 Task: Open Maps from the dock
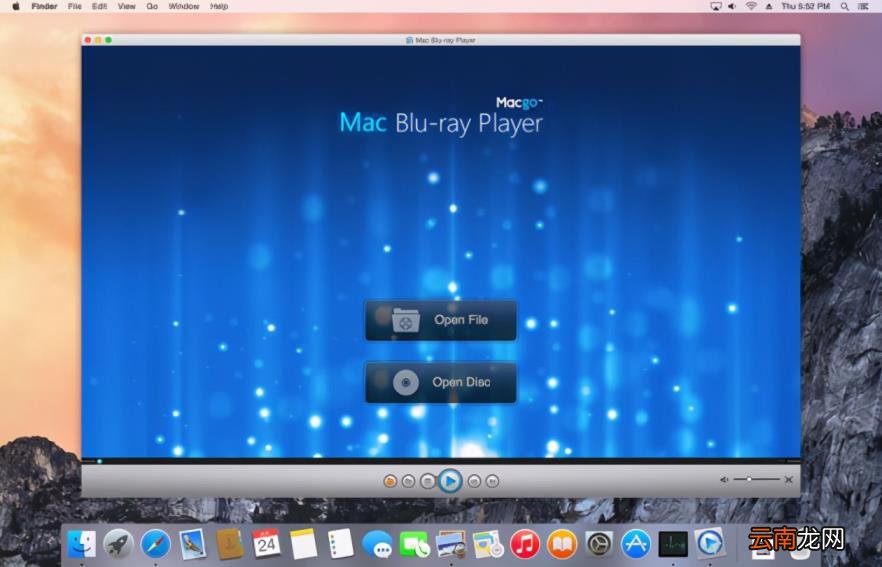[x=488, y=544]
